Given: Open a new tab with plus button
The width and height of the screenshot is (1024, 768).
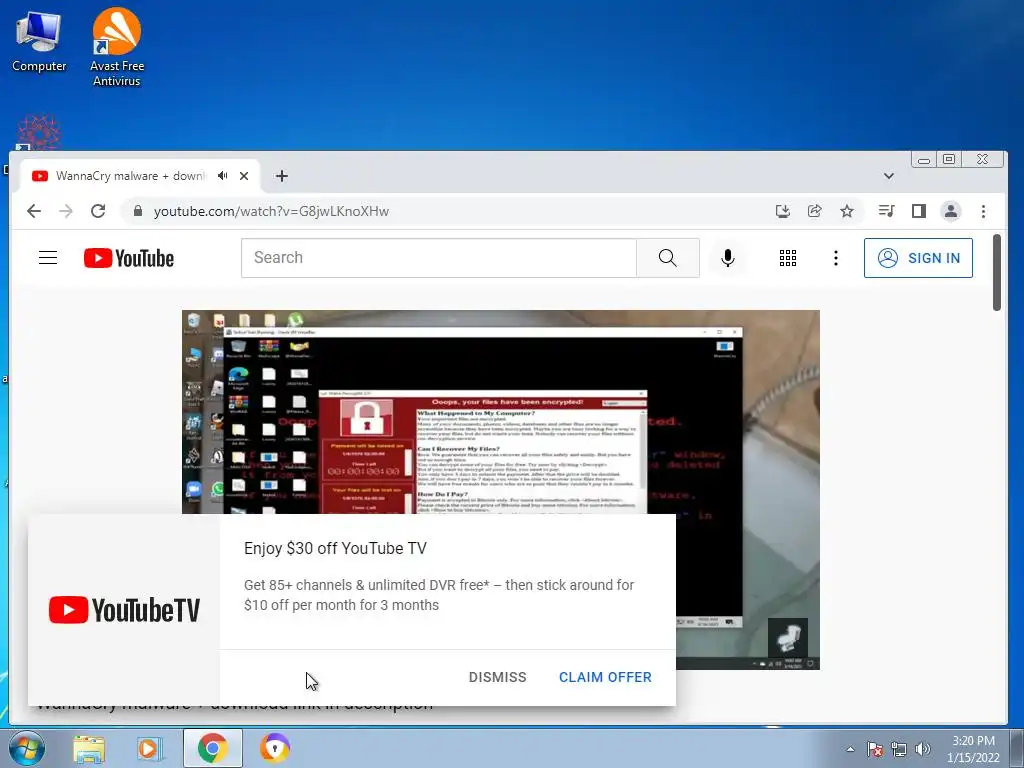Looking at the screenshot, I should click(x=281, y=176).
